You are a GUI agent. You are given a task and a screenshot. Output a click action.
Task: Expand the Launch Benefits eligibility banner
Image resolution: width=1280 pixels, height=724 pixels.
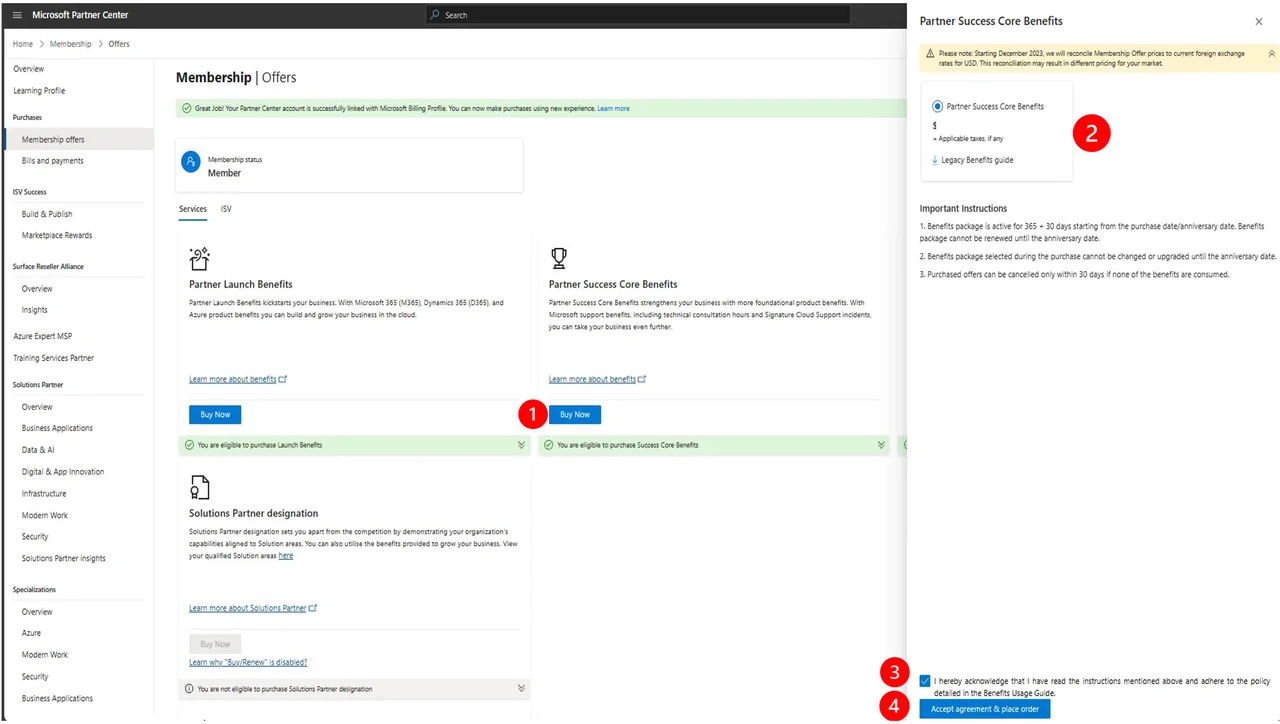[x=521, y=444]
